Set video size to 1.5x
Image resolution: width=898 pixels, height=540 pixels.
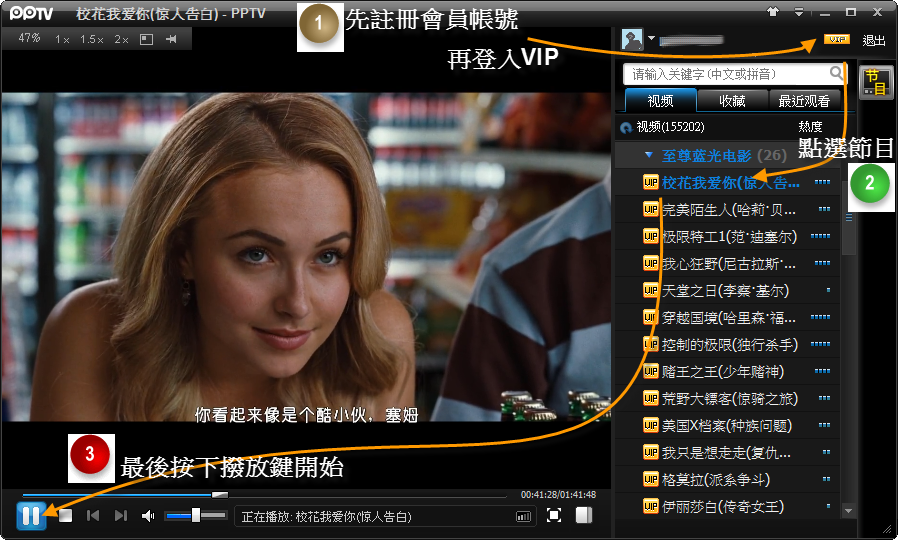(x=92, y=40)
